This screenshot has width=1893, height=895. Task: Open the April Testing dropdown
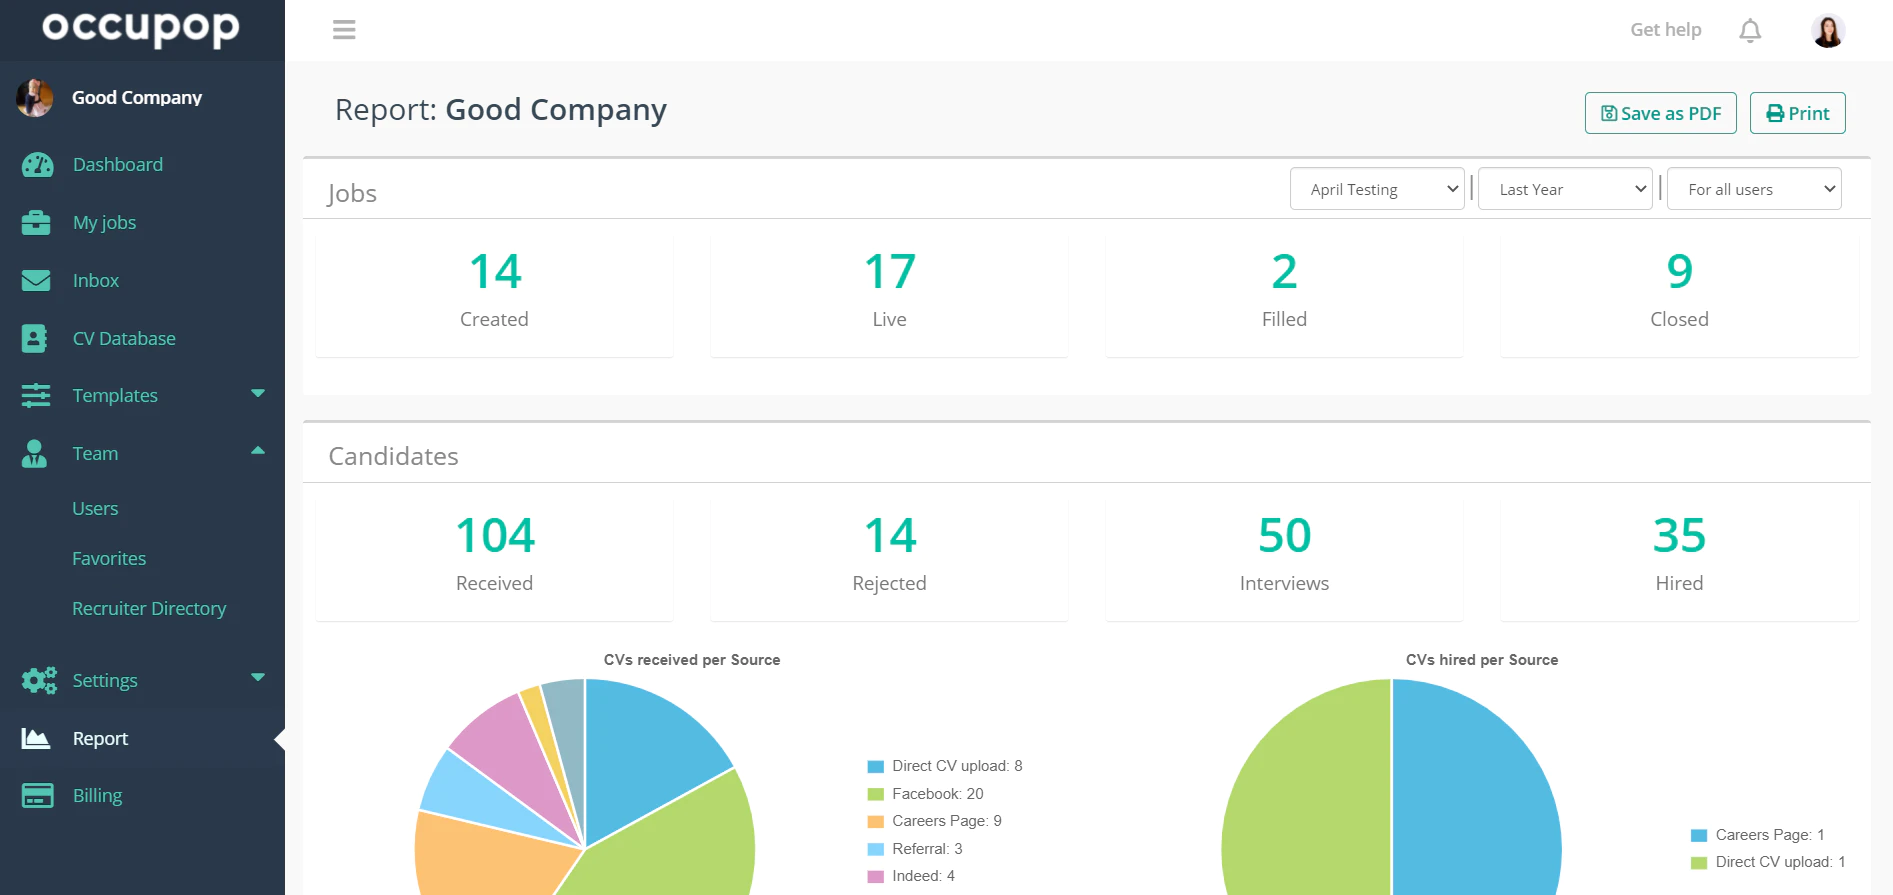[1377, 189]
